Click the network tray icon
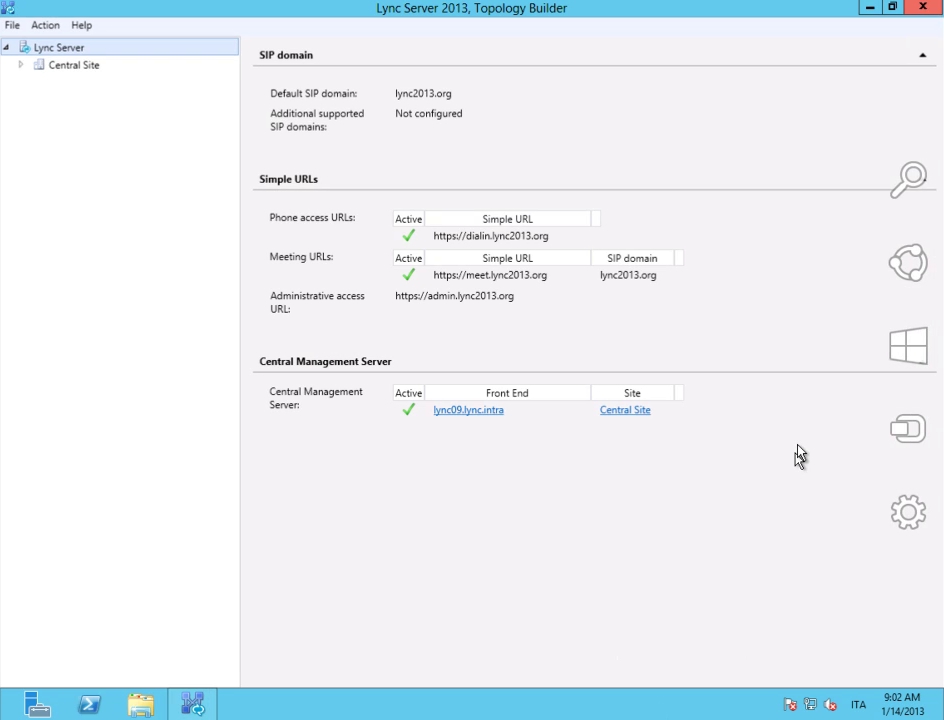Image resolution: width=944 pixels, height=720 pixels. (x=810, y=704)
